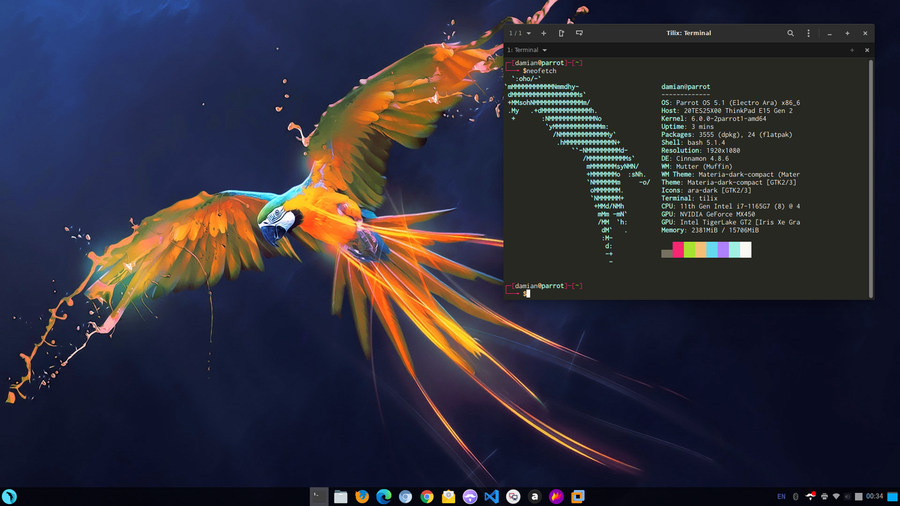900x506 pixels.
Task: Maximize the terminal pane with the small plus icon
Action: (852, 50)
